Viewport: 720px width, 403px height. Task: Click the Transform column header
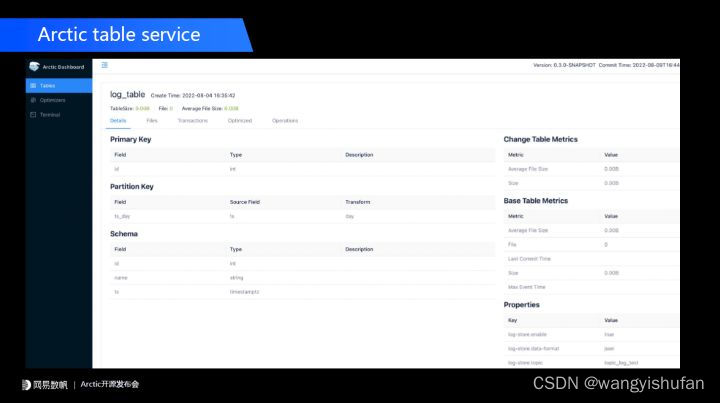[x=358, y=202]
